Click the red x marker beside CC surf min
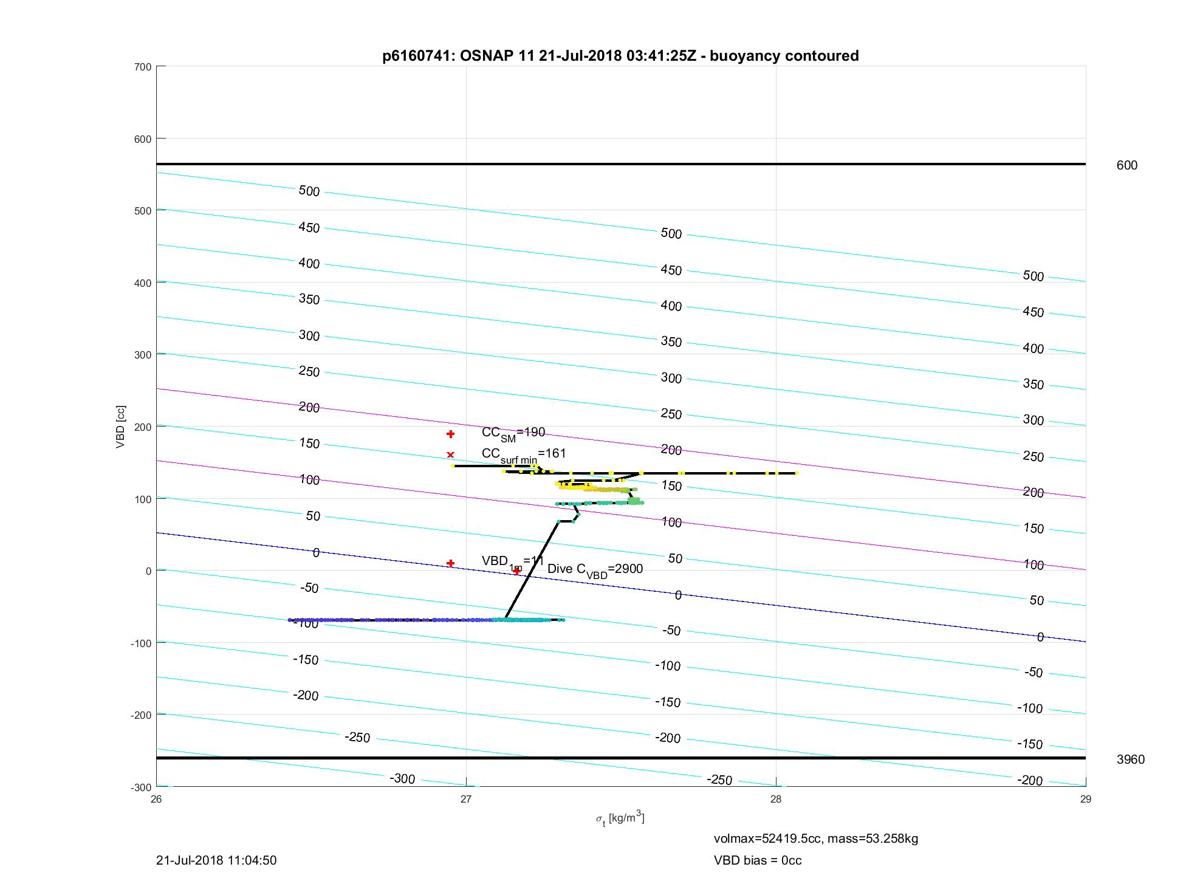Screen dimensions: 1200x885 pos(451,455)
